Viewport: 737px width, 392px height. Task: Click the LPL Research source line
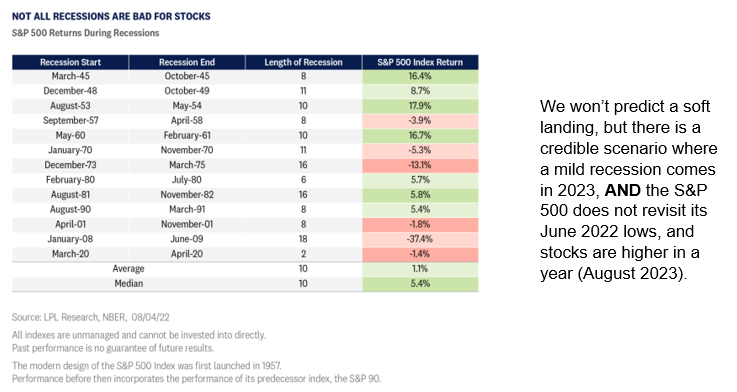click(x=91, y=317)
